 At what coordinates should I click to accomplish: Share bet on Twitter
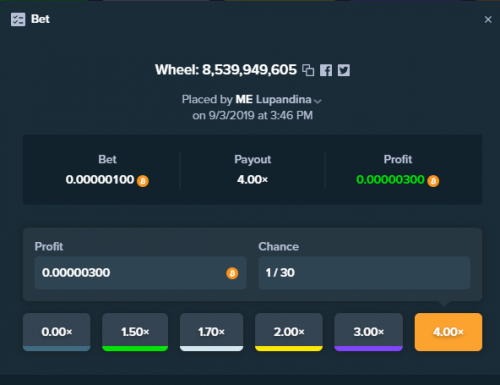tap(344, 70)
